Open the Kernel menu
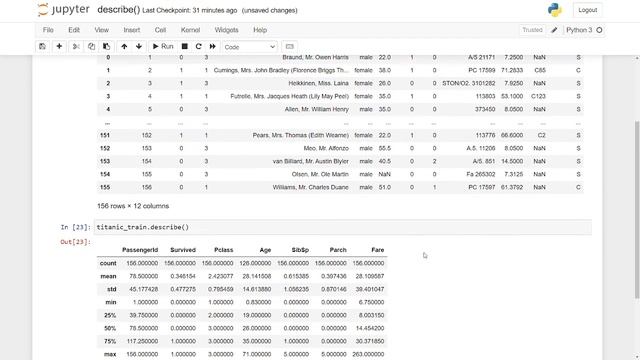The image size is (640, 360). pyautogui.click(x=191, y=30)
